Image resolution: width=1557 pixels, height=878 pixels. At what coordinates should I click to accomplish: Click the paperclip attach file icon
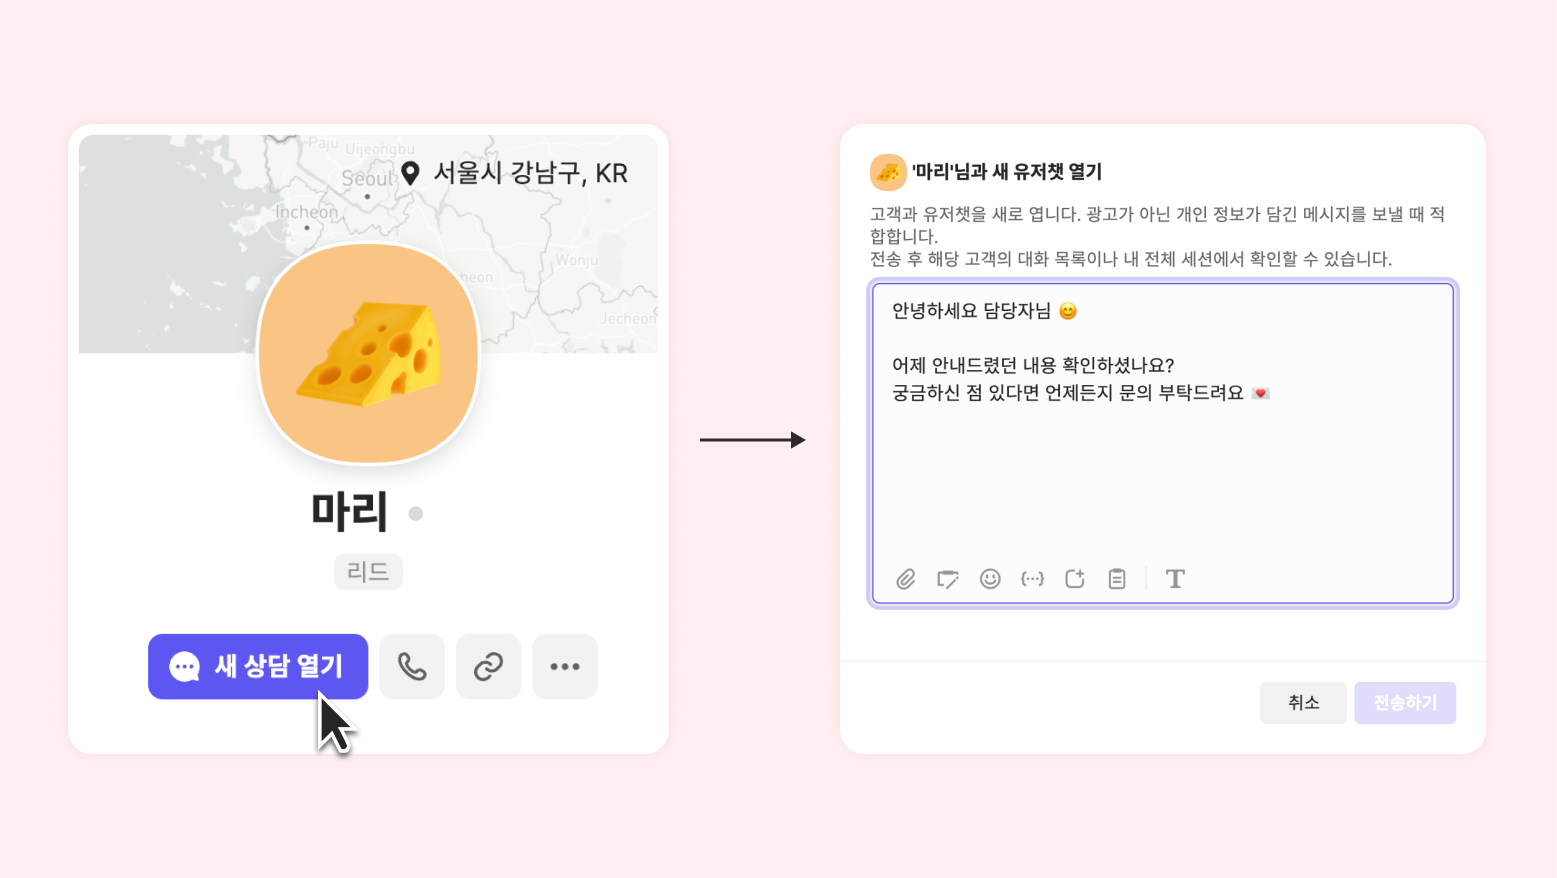click(906, 579)
